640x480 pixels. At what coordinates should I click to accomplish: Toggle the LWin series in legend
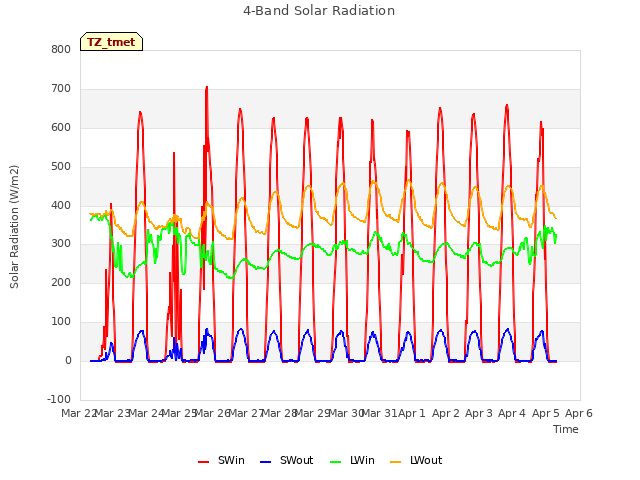(352, 460)
